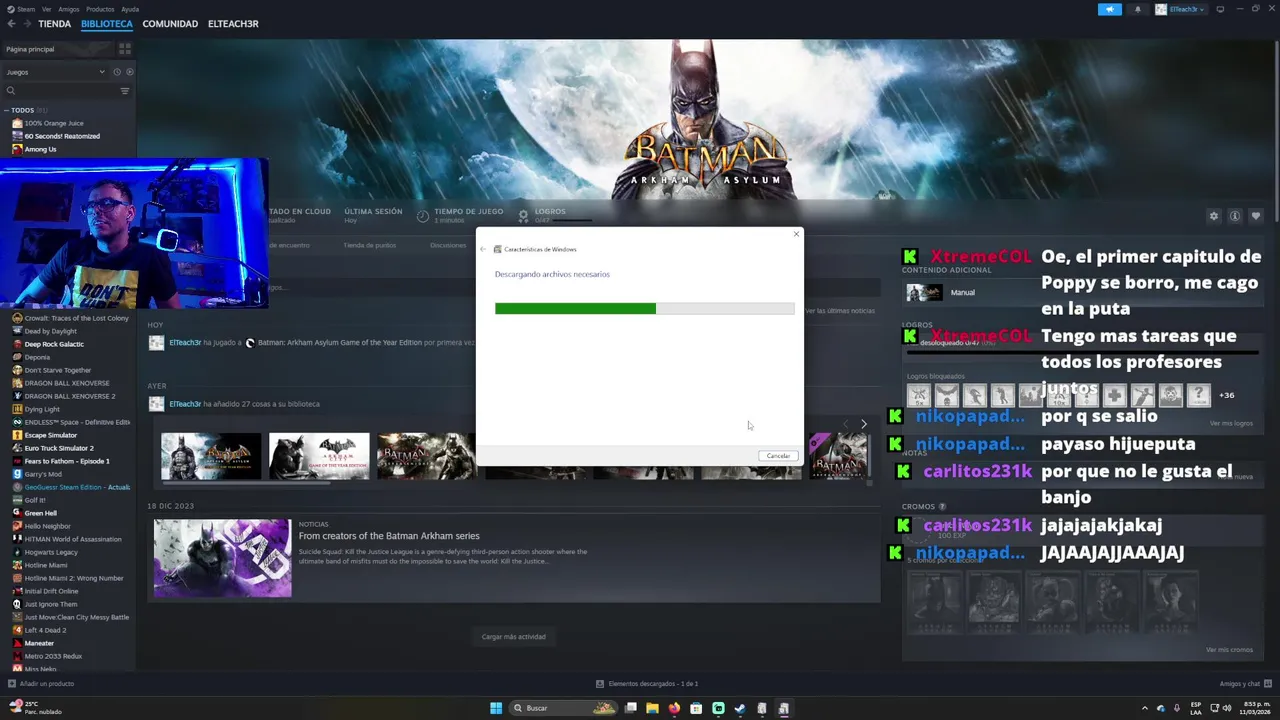Select Hogwarts Legacy in the game list
Image resolution: width=1280 pixels, height=720 pixels.
[x=51, y=552]
